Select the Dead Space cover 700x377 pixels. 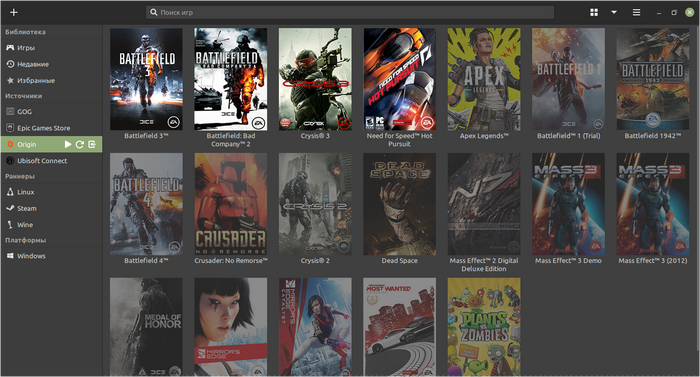pyautogui.click(x=400, y=204)
